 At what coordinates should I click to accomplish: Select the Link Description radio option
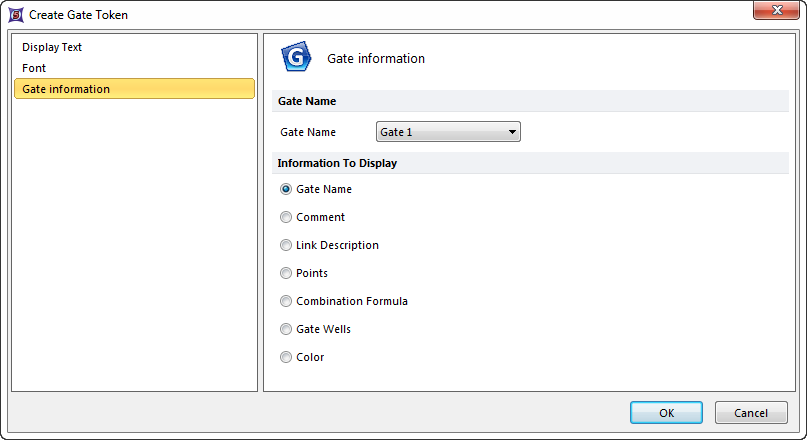point(287,245)
